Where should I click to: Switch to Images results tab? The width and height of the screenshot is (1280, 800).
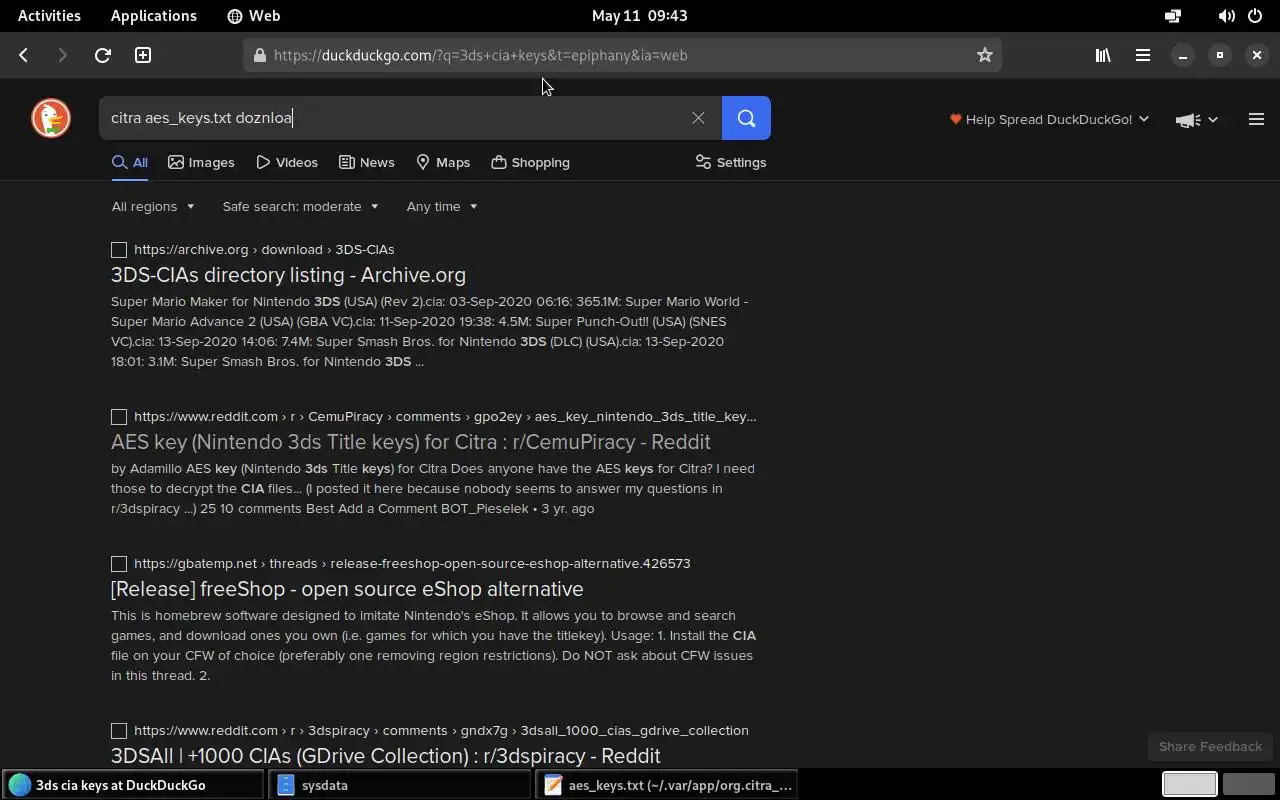click(x=201, y=162)
